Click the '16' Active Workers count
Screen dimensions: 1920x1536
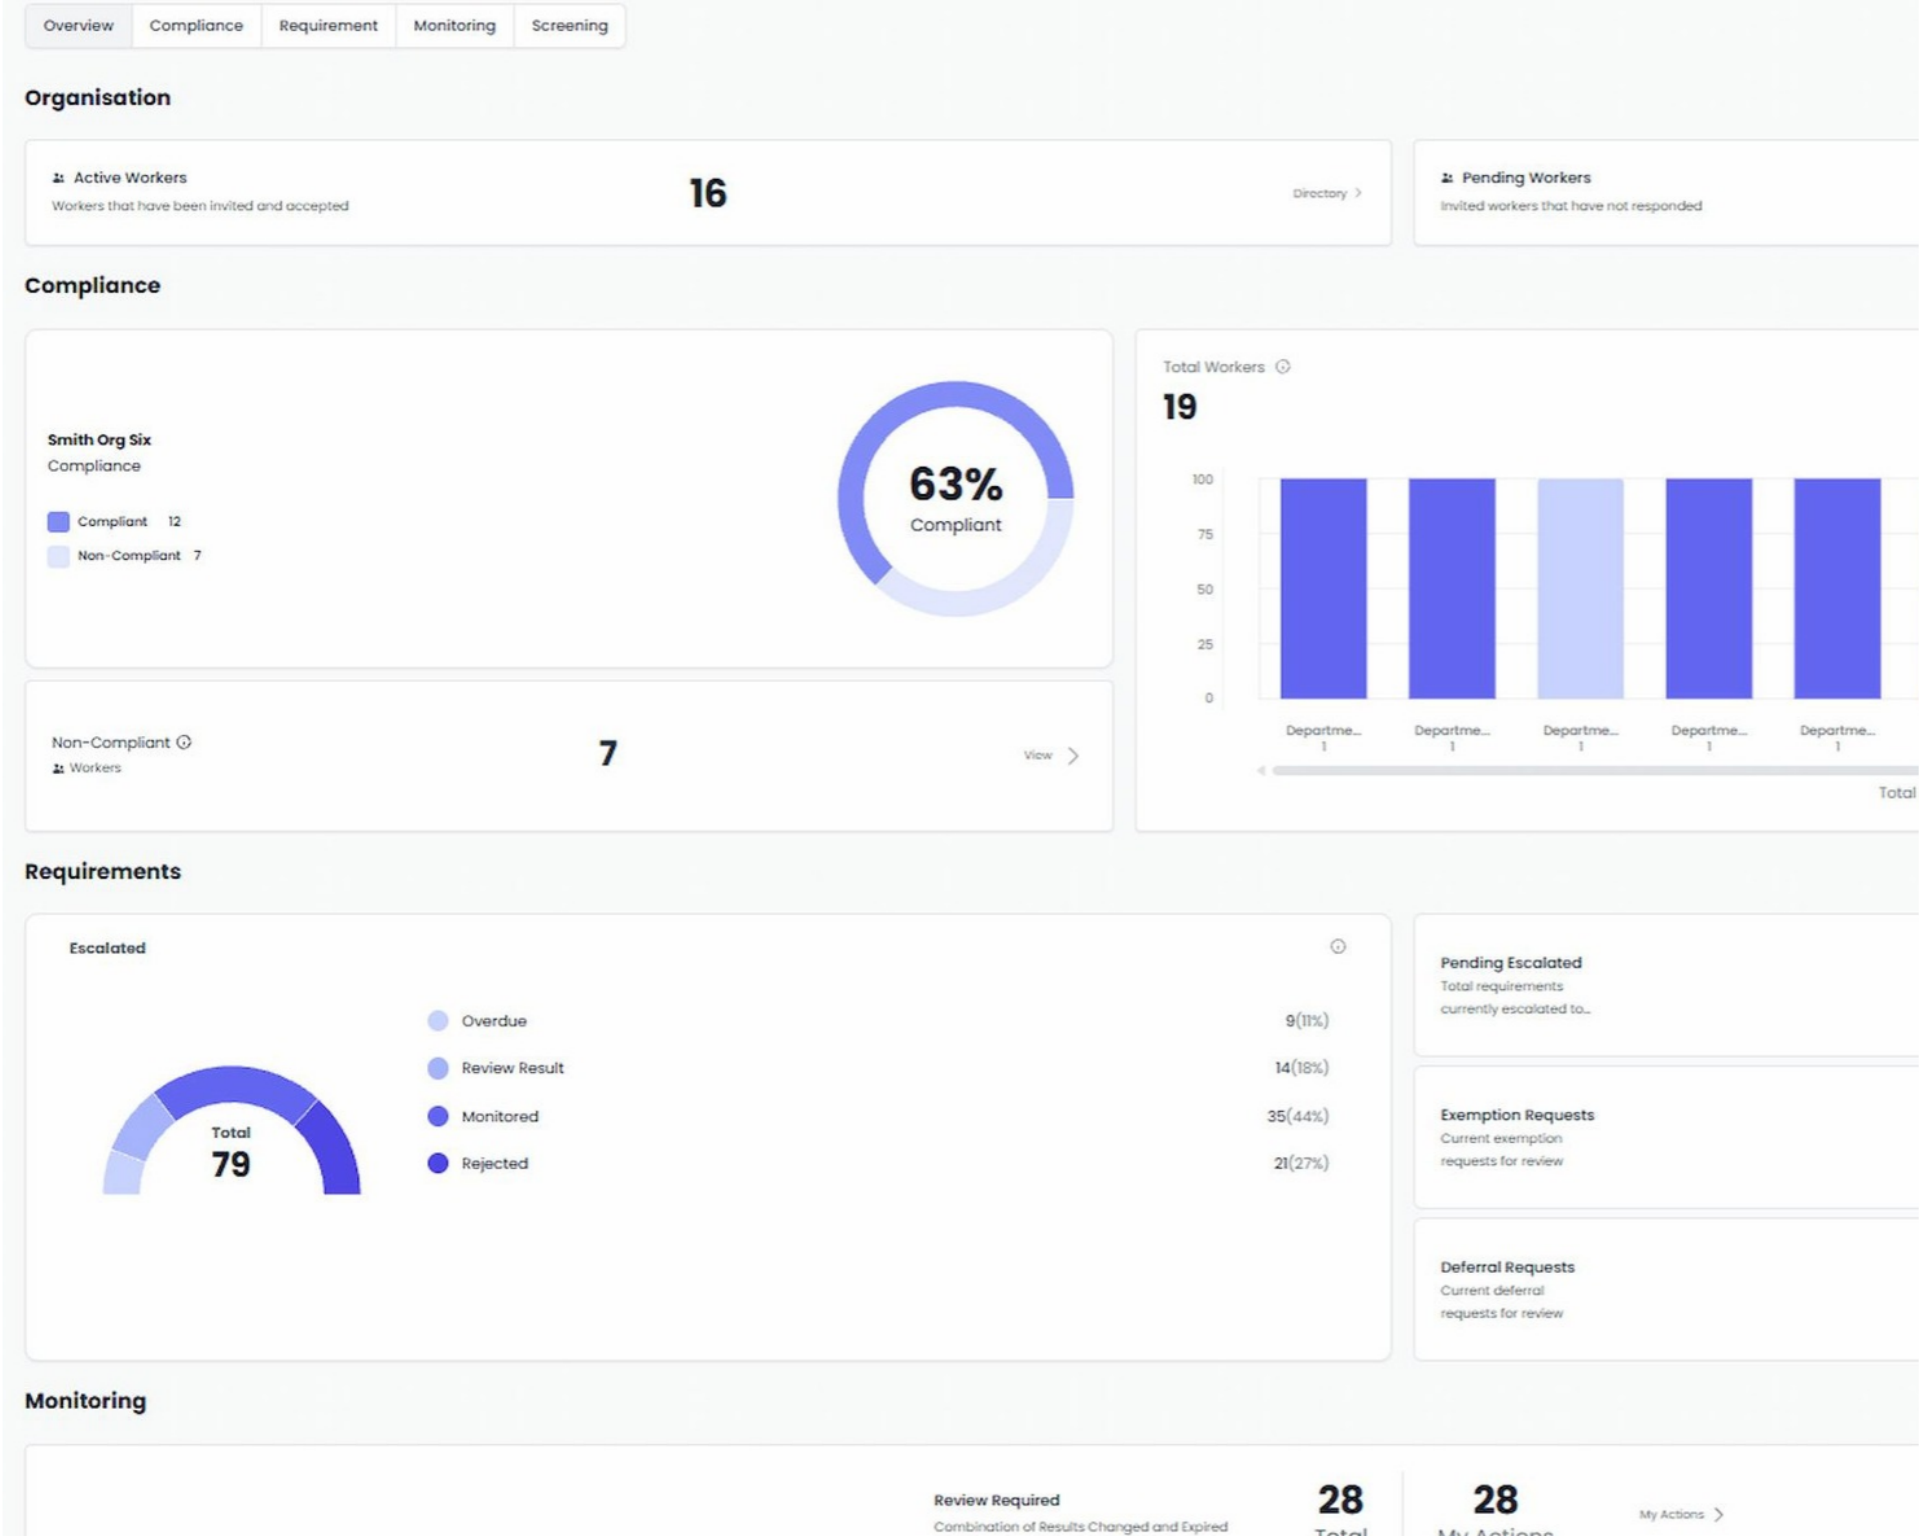[x=708, y=193]
